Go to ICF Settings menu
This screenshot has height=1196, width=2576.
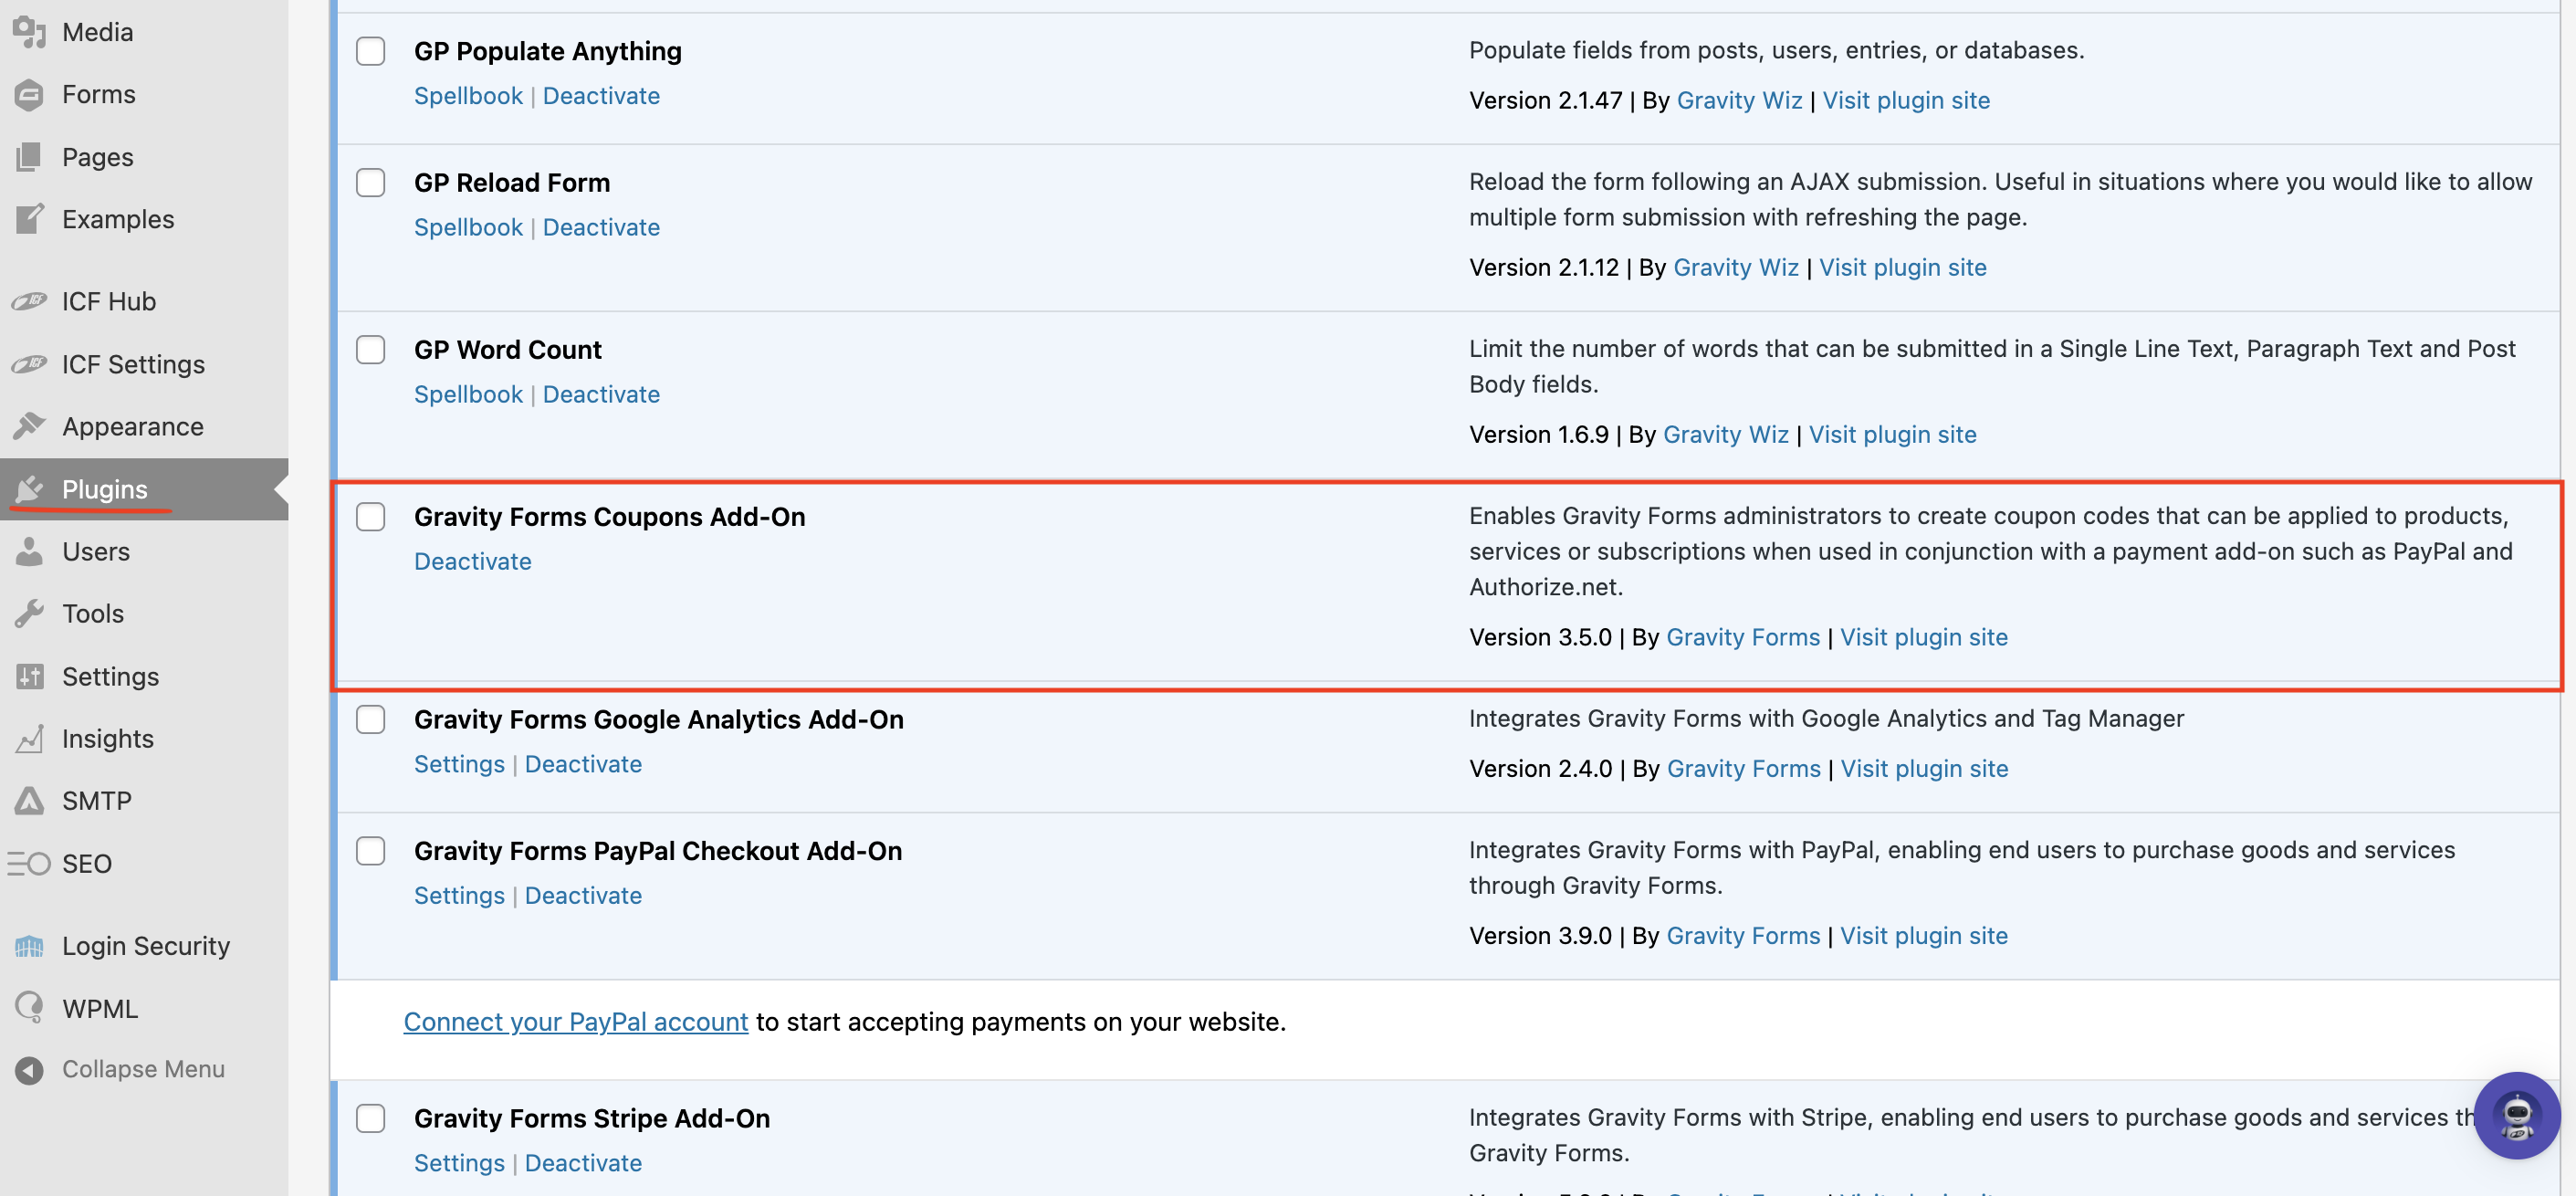click(132, 365)
